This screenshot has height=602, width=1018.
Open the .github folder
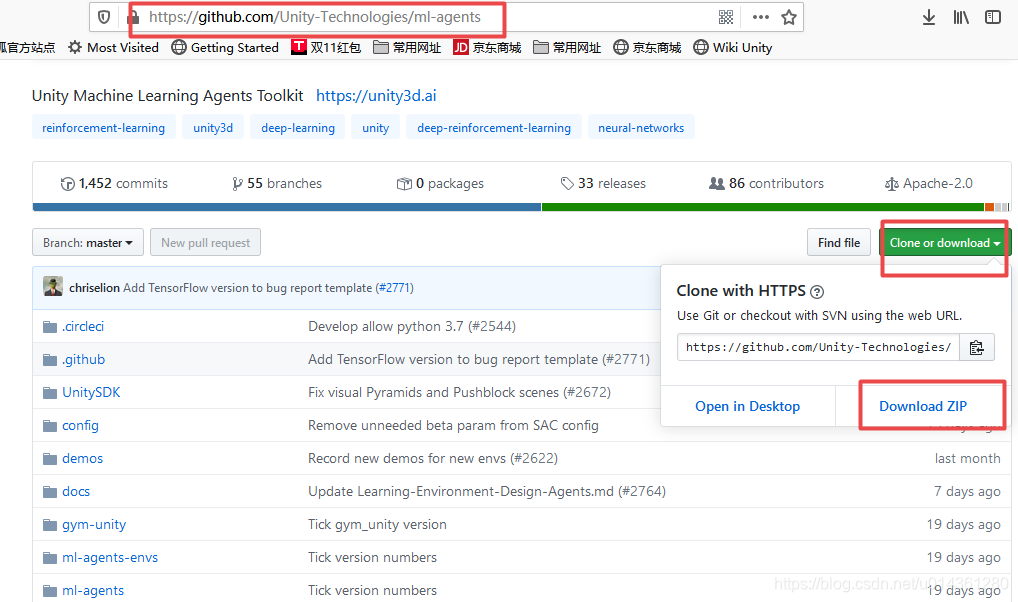pos(83,360)
